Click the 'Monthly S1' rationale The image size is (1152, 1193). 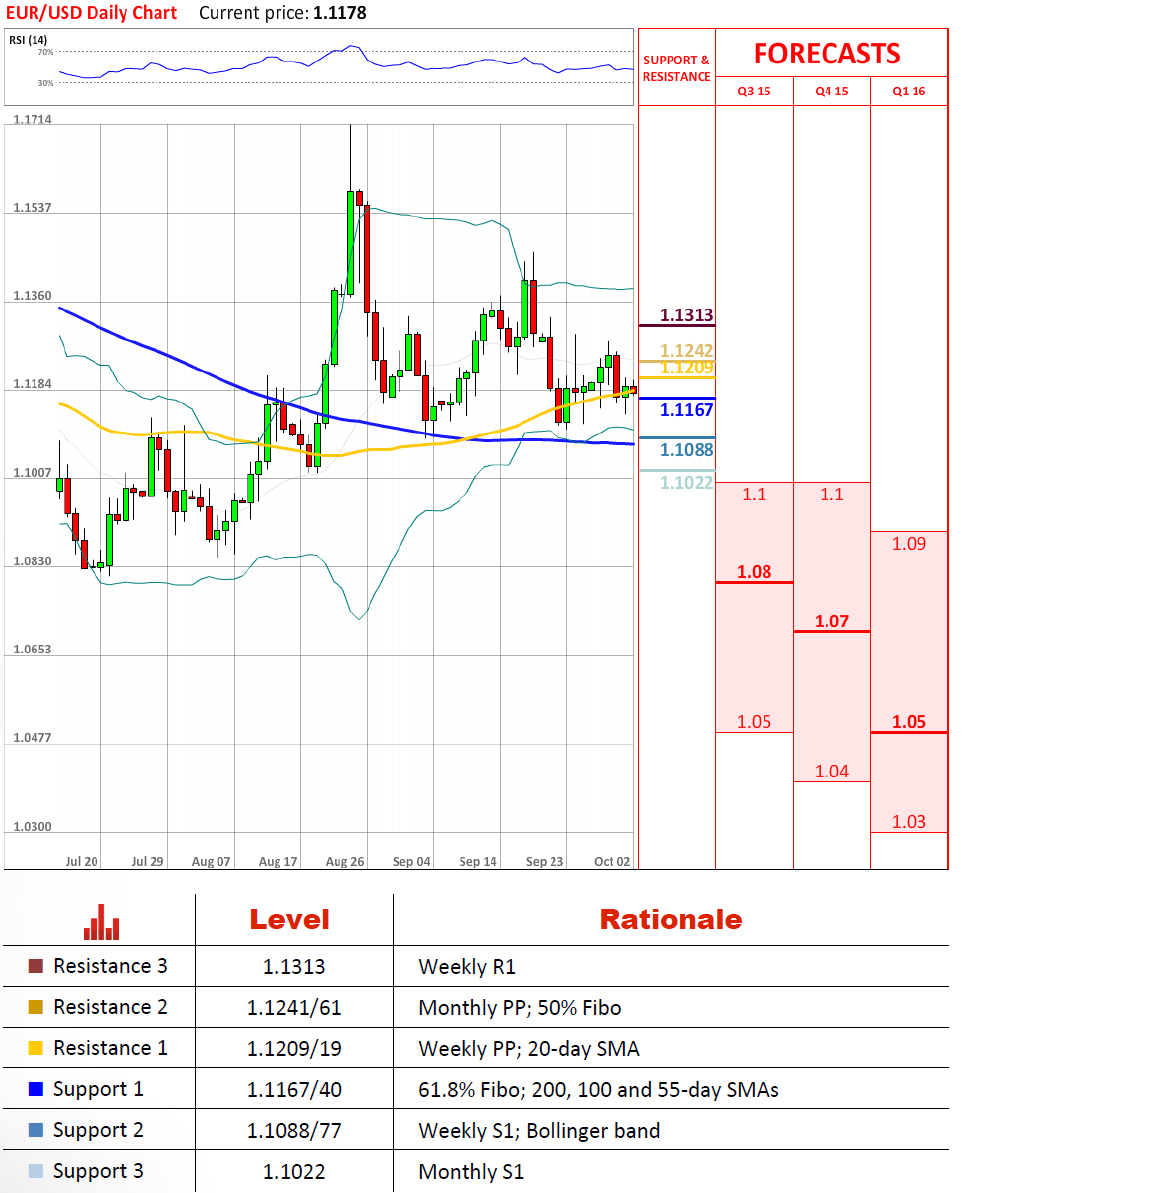[x=471, y=1172]
